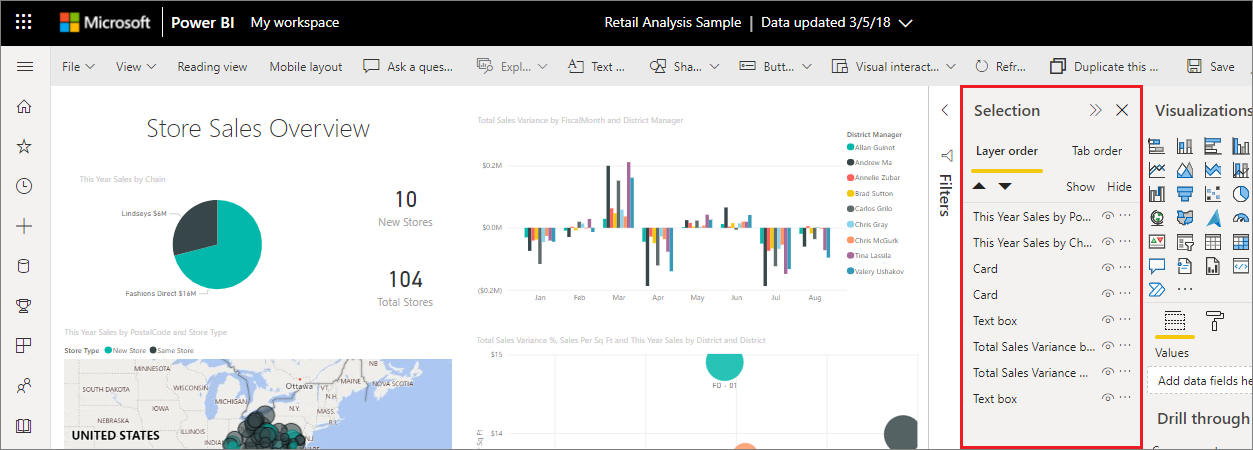Select the stacked bar chart visualization
1253x450 pixels.
1157,146
